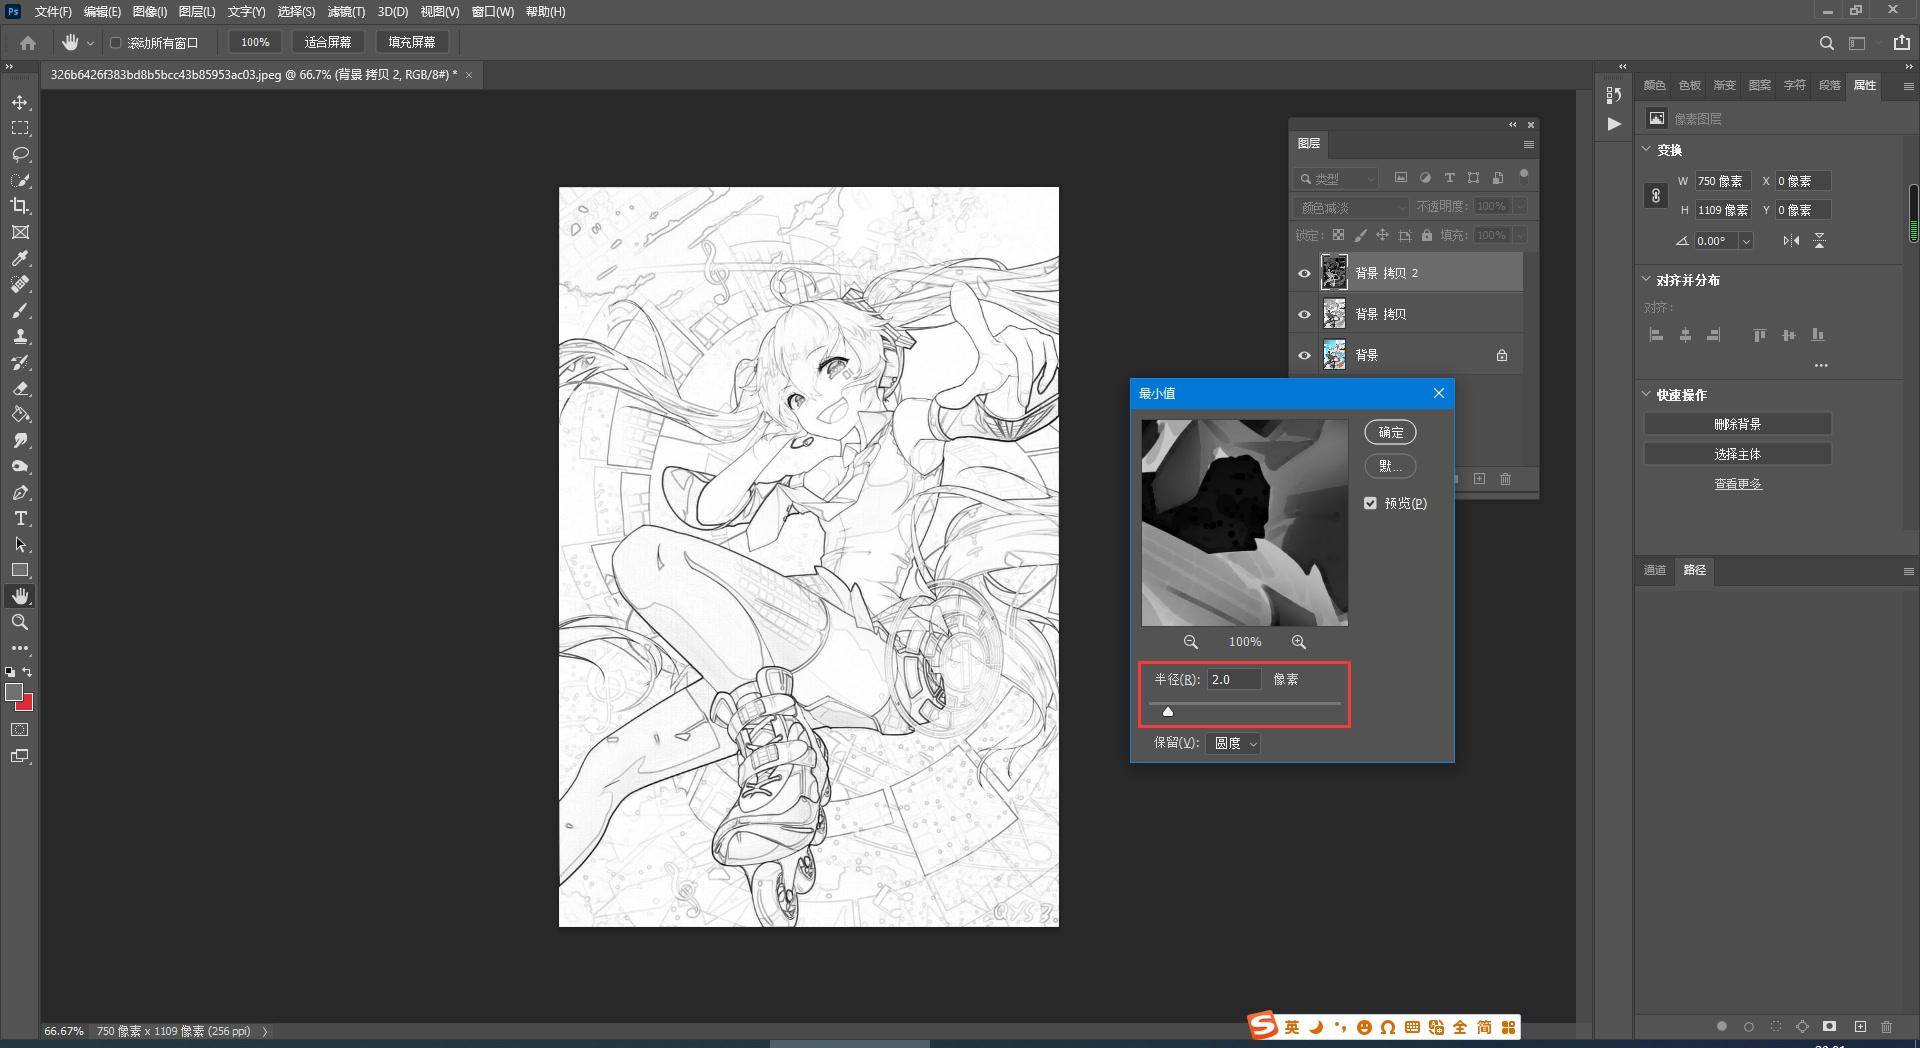
Task: Collapse the 对齐并分布 section
Action: tap(1647, 279)
